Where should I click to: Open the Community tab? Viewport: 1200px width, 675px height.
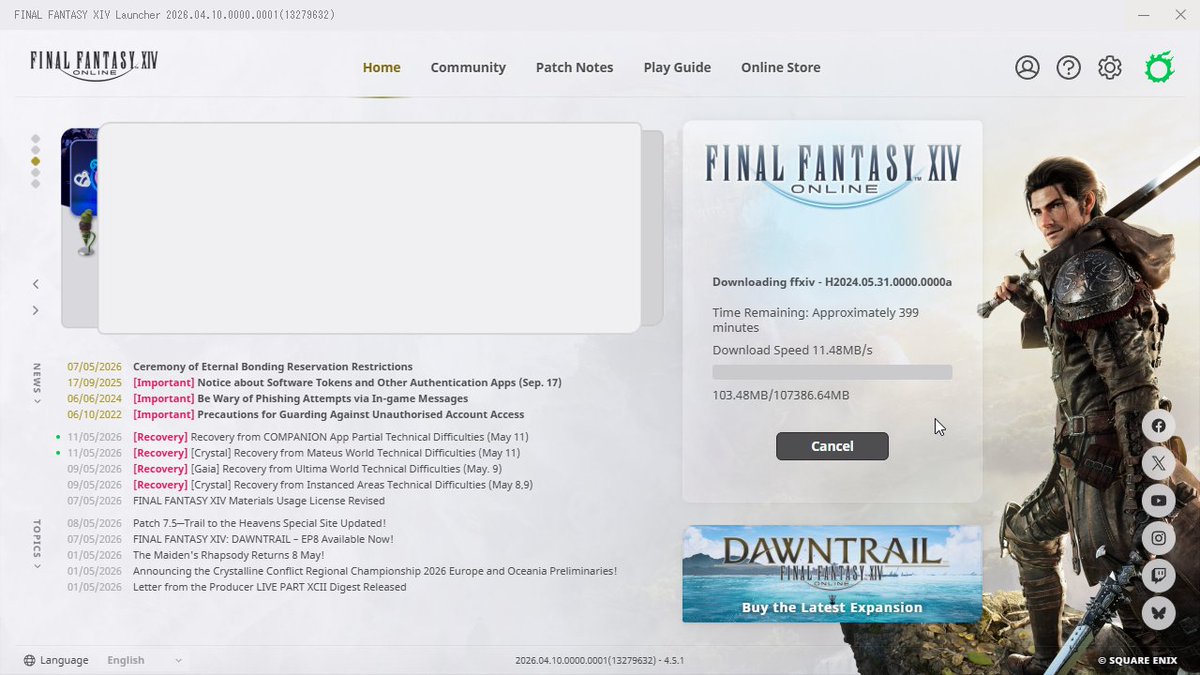coord(468,67)
